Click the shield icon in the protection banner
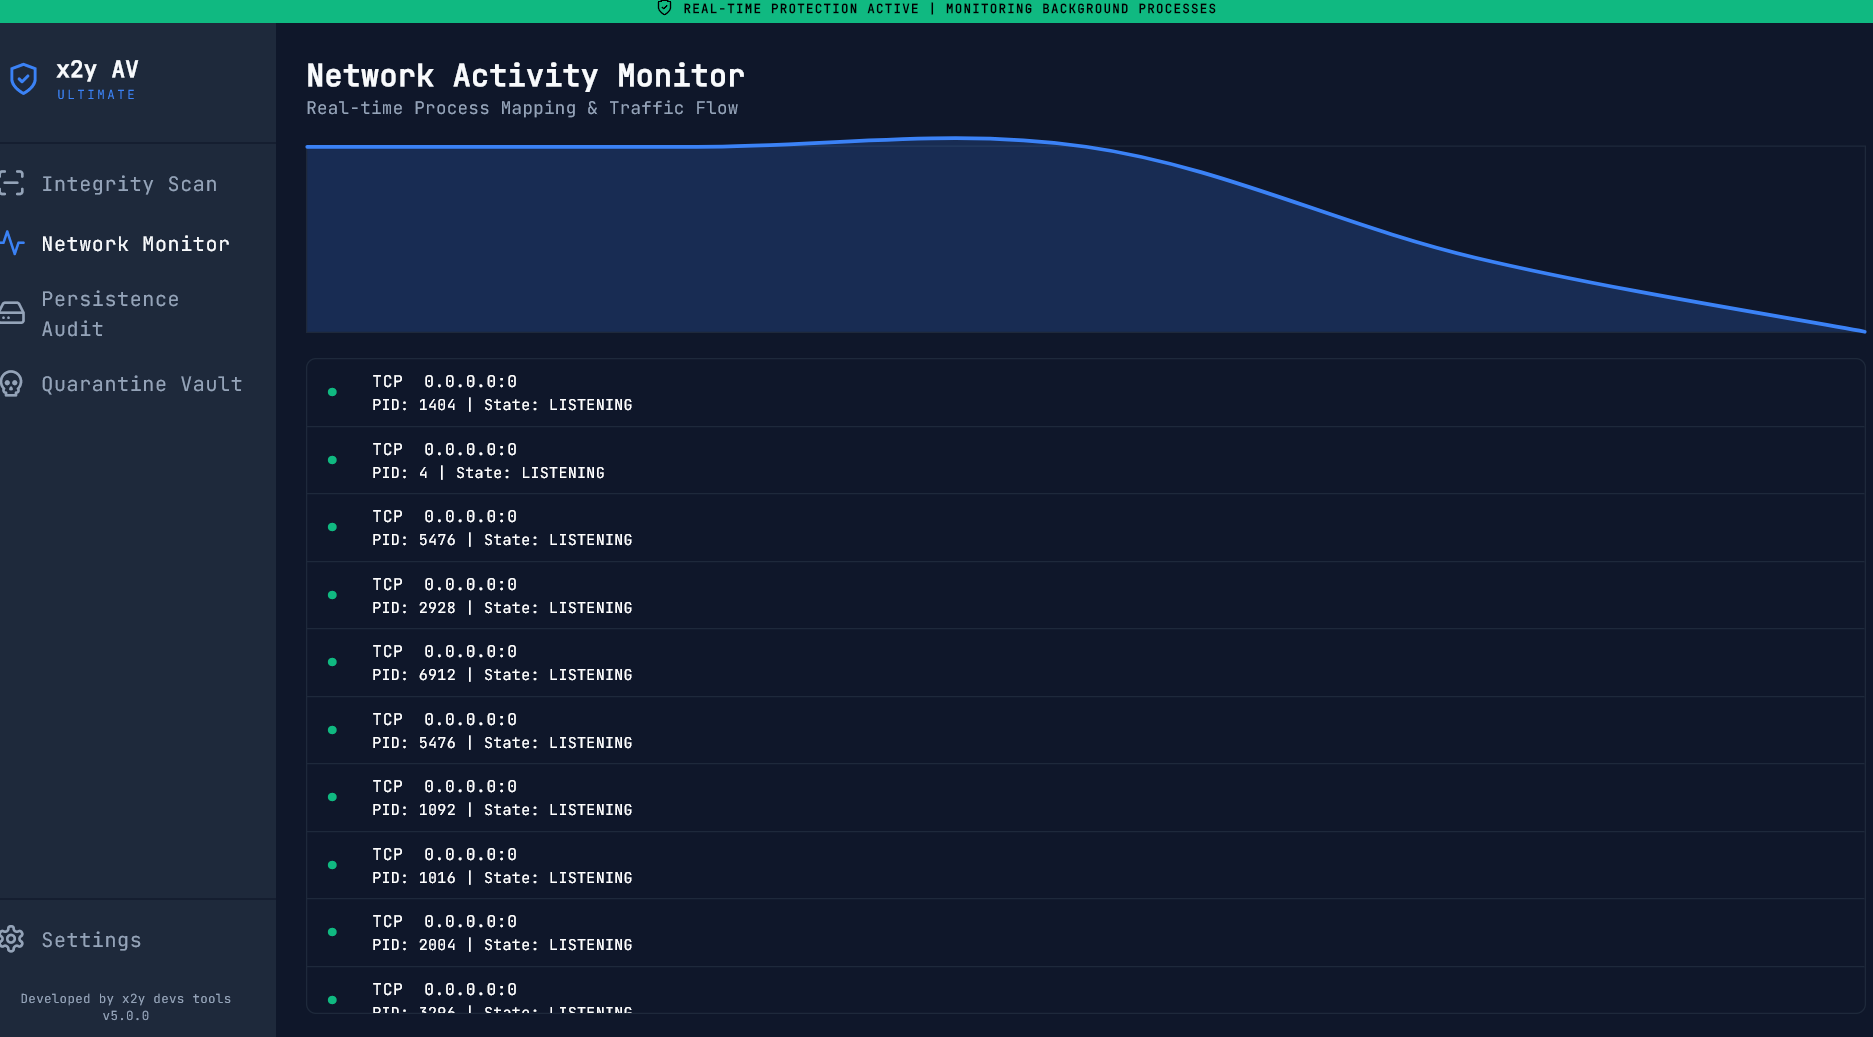Image resolution: width=1873 pixels, height=1037 pixels. [x=664, y=9]
